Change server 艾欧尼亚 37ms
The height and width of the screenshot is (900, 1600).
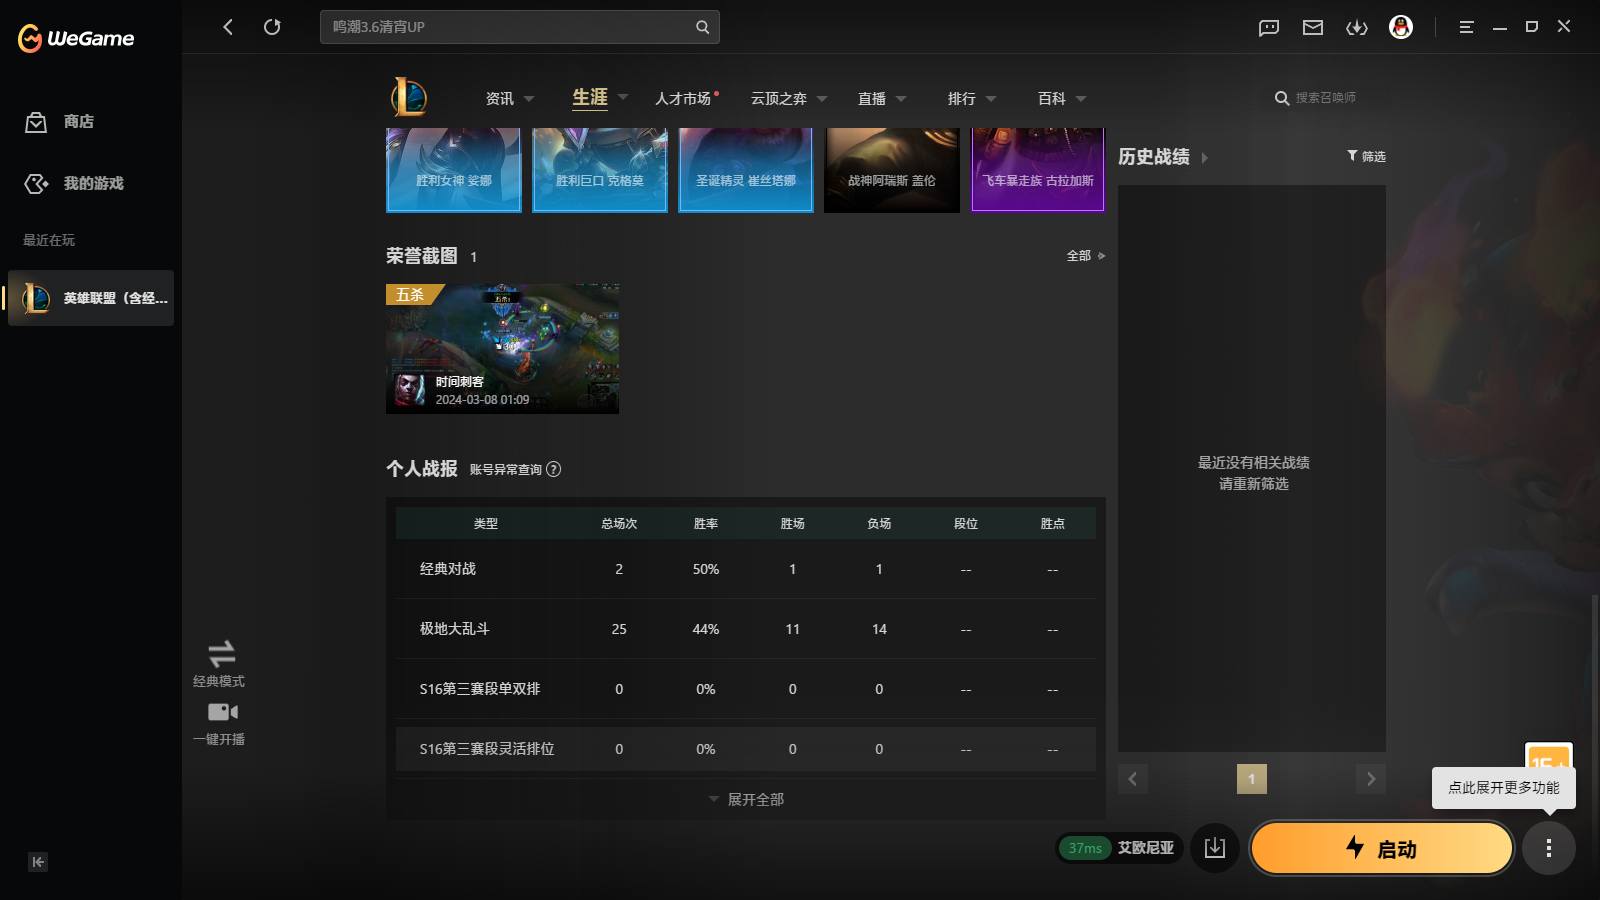[x=1120, y=848]
